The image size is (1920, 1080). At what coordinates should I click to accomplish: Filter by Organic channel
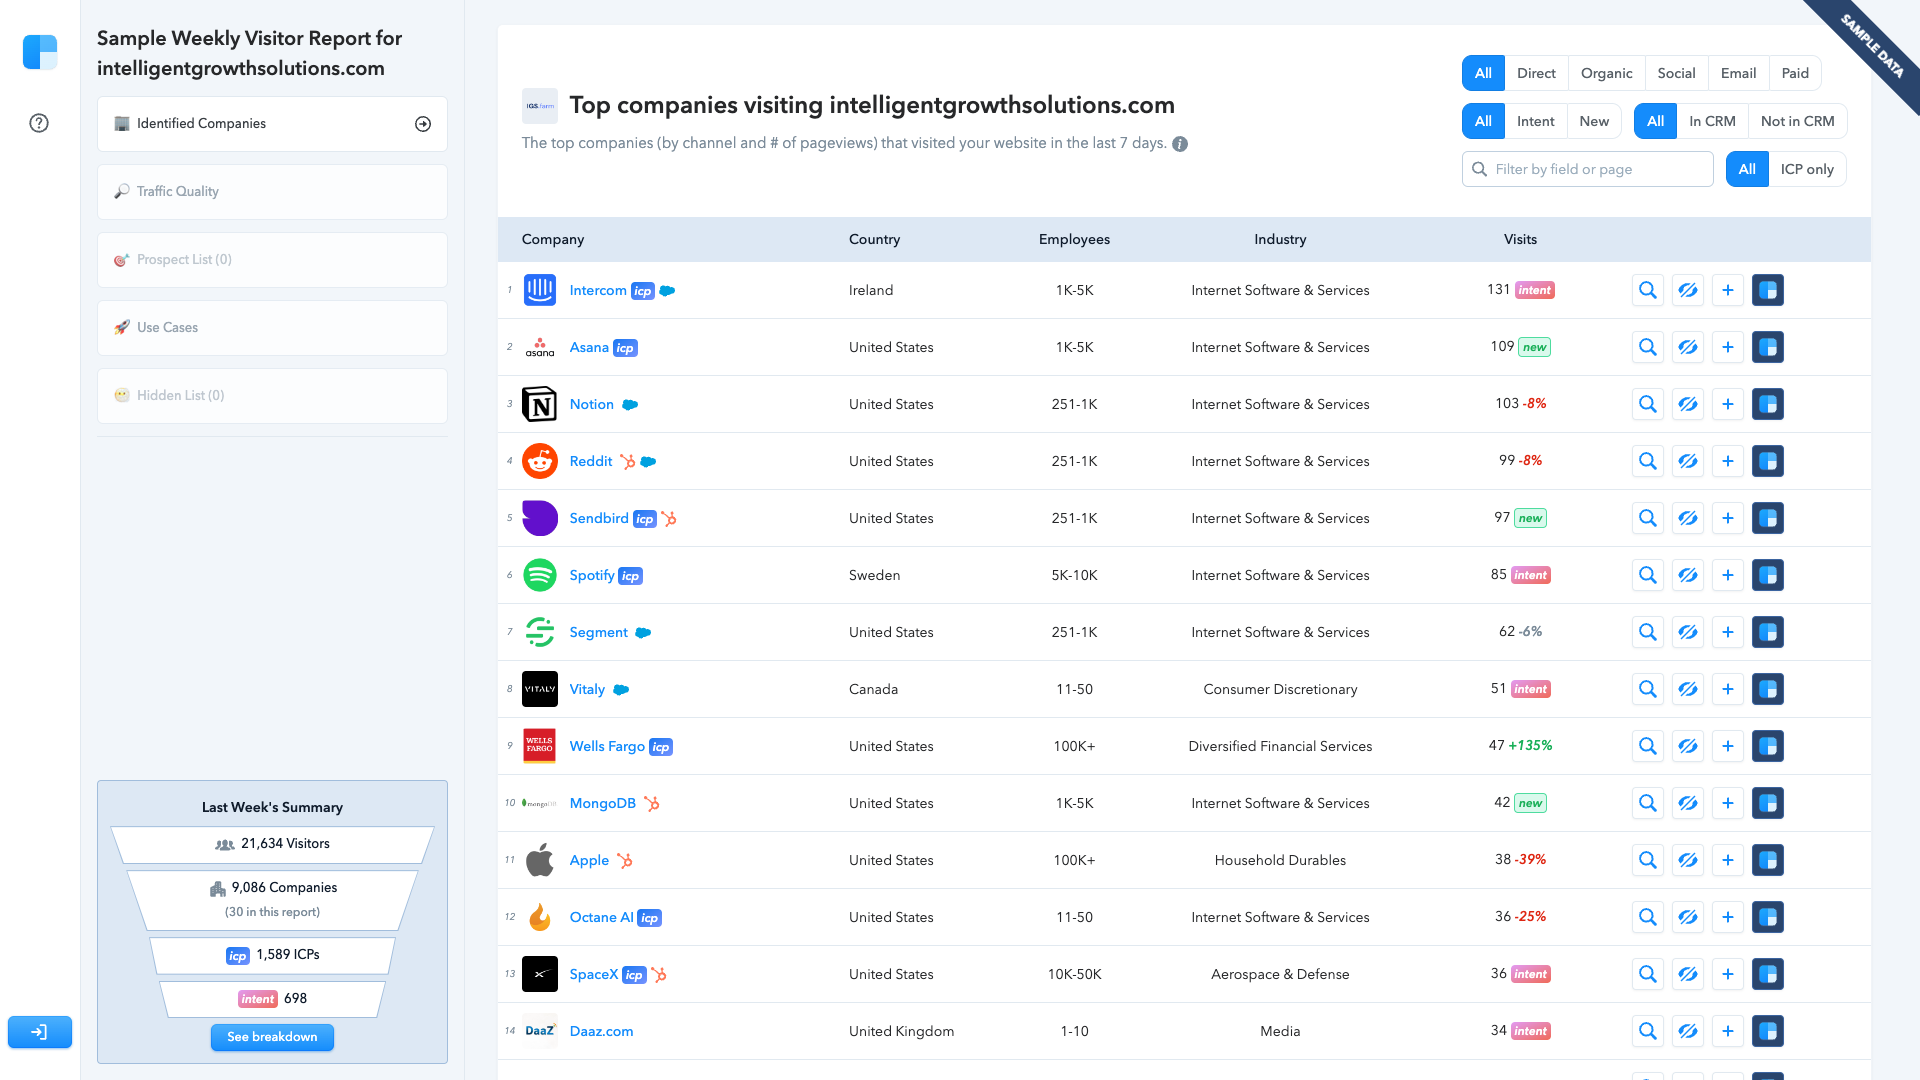coord(1606,73)
